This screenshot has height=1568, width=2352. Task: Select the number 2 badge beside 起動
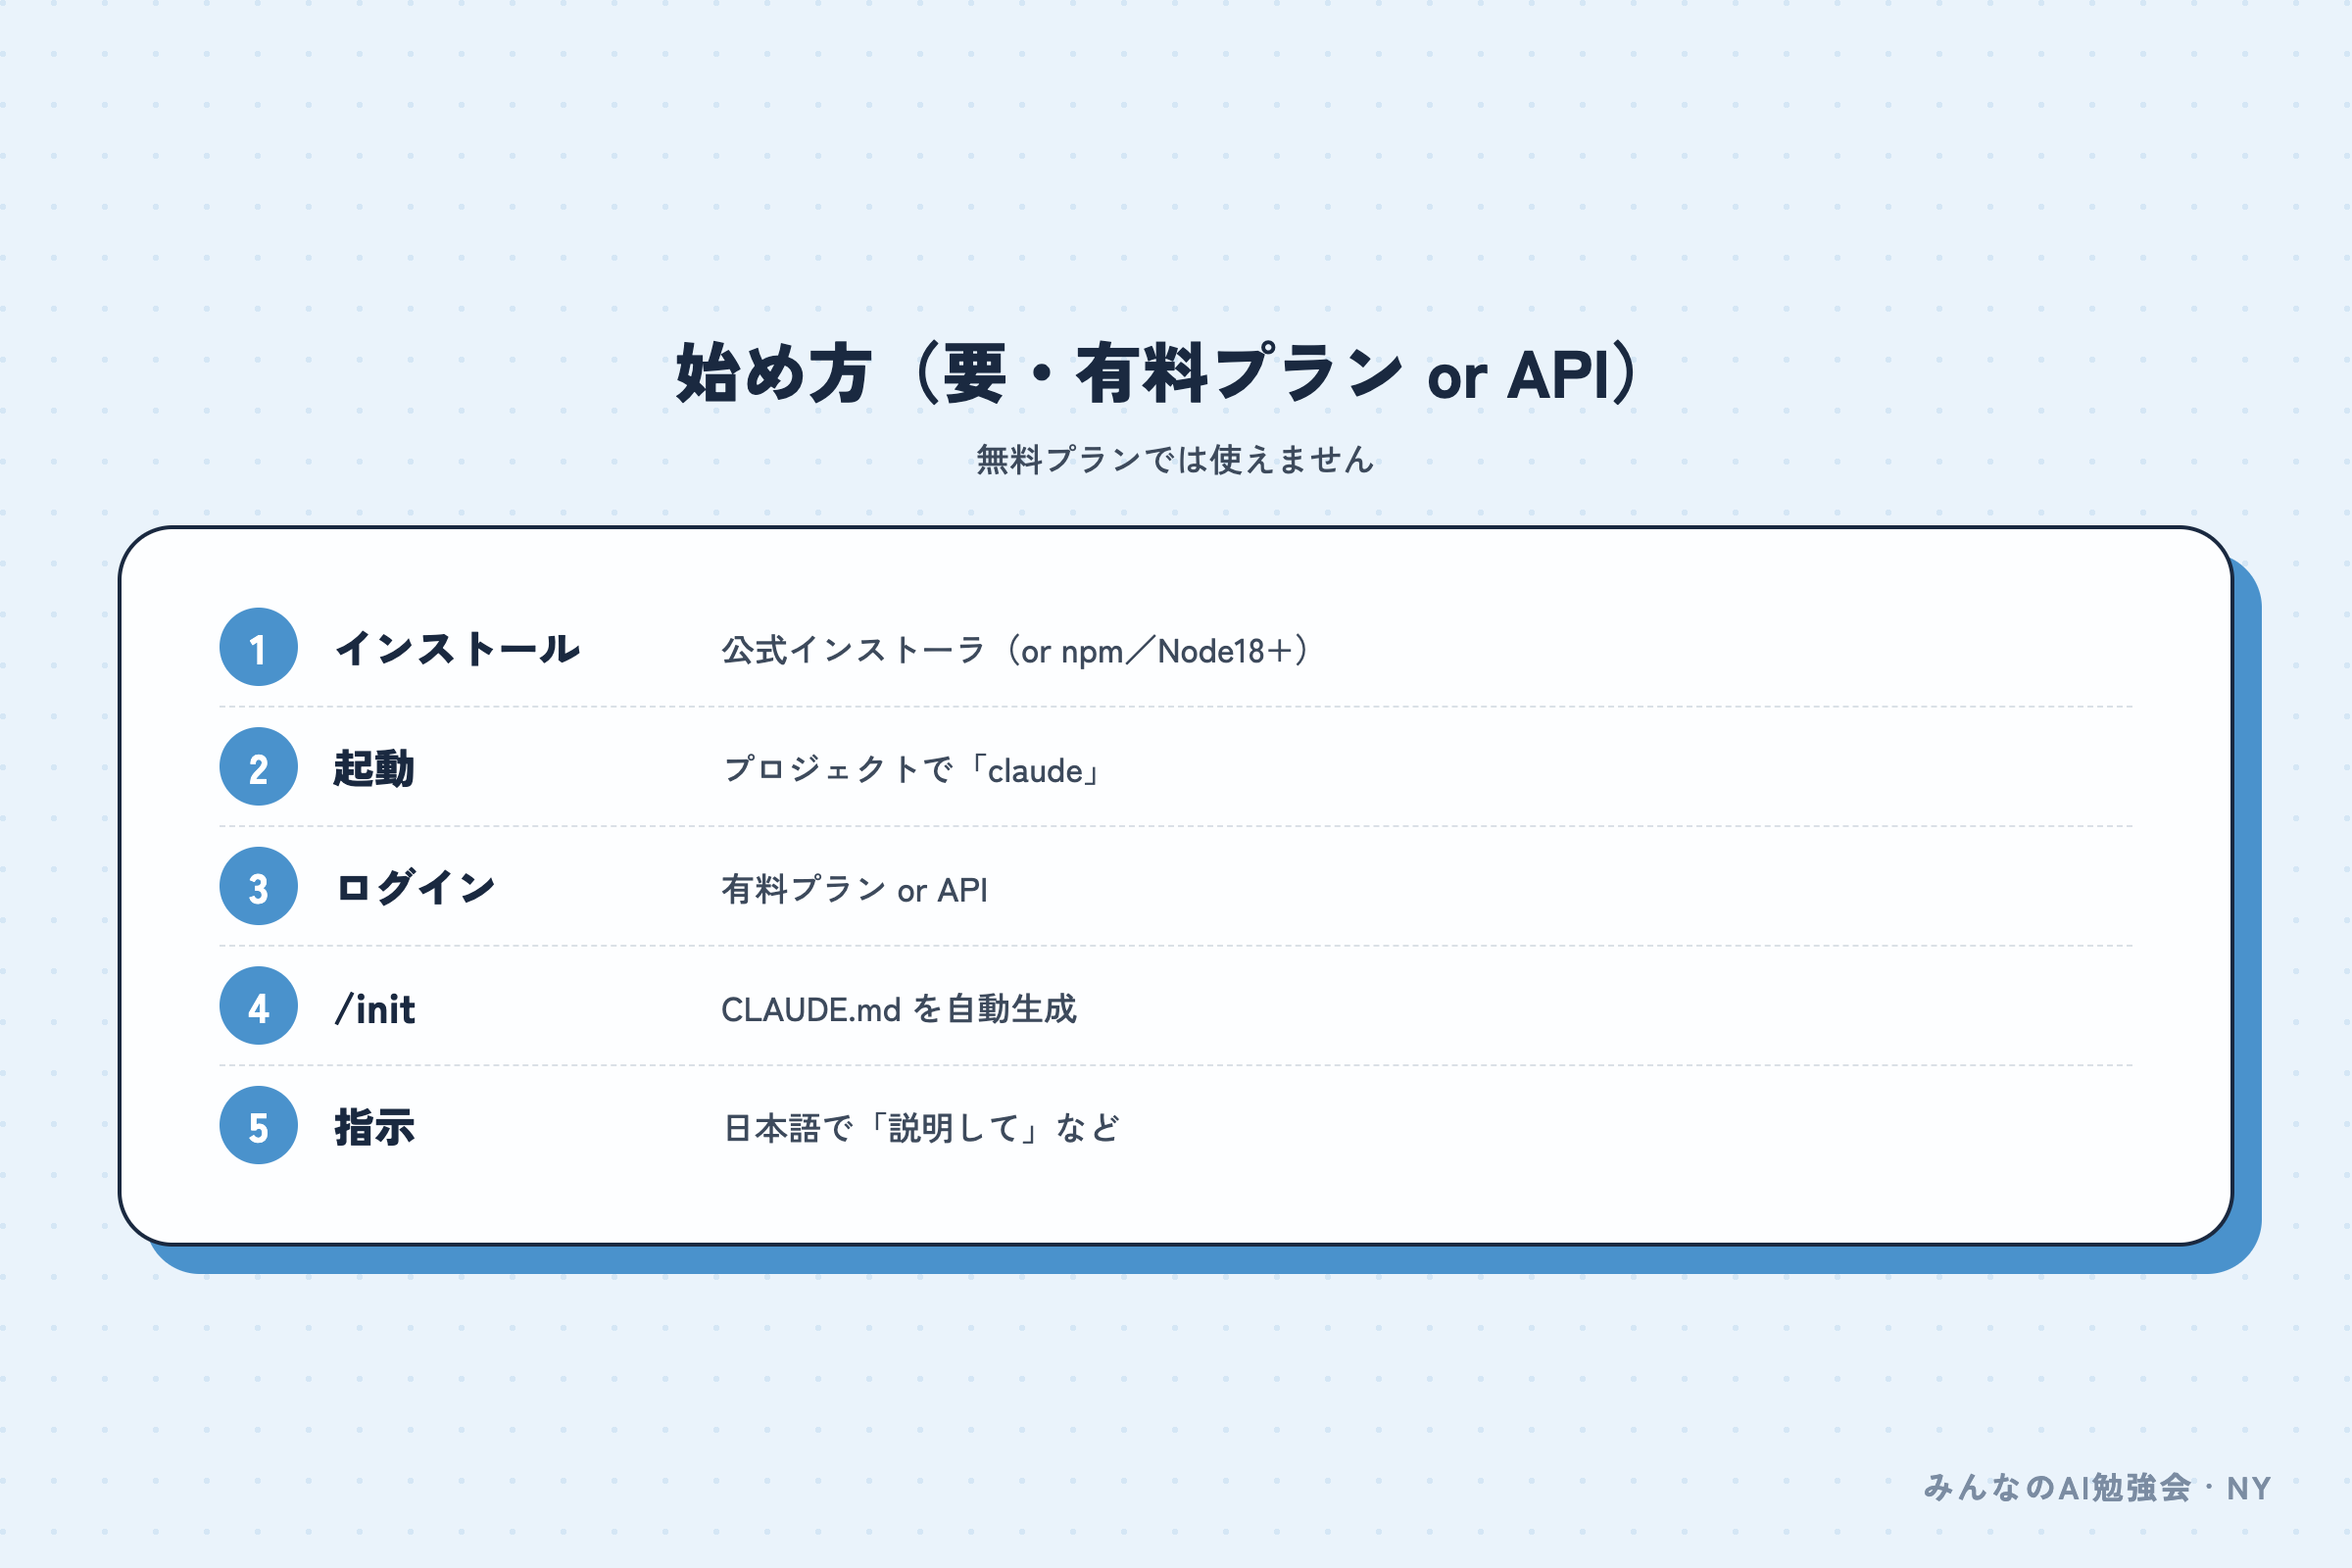258,767
